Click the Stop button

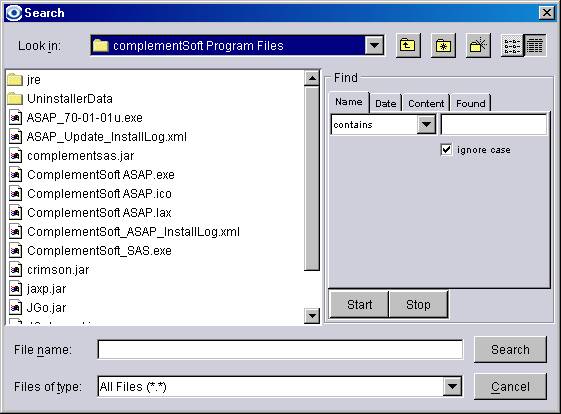(x=418, y=305)
